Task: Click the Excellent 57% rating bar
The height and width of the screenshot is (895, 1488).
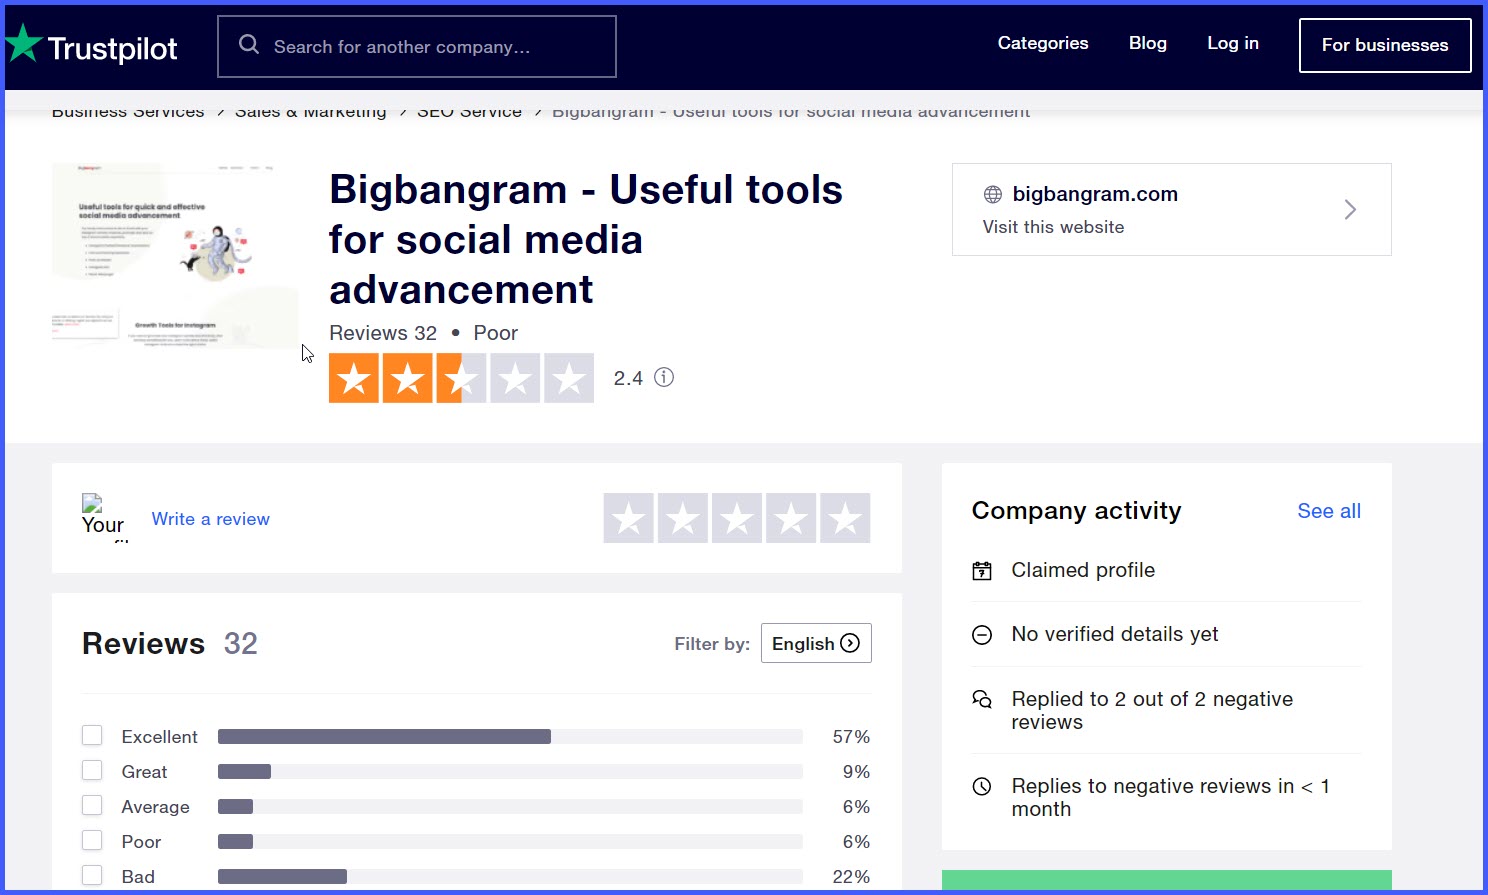Action: click(x=510, y=737)
